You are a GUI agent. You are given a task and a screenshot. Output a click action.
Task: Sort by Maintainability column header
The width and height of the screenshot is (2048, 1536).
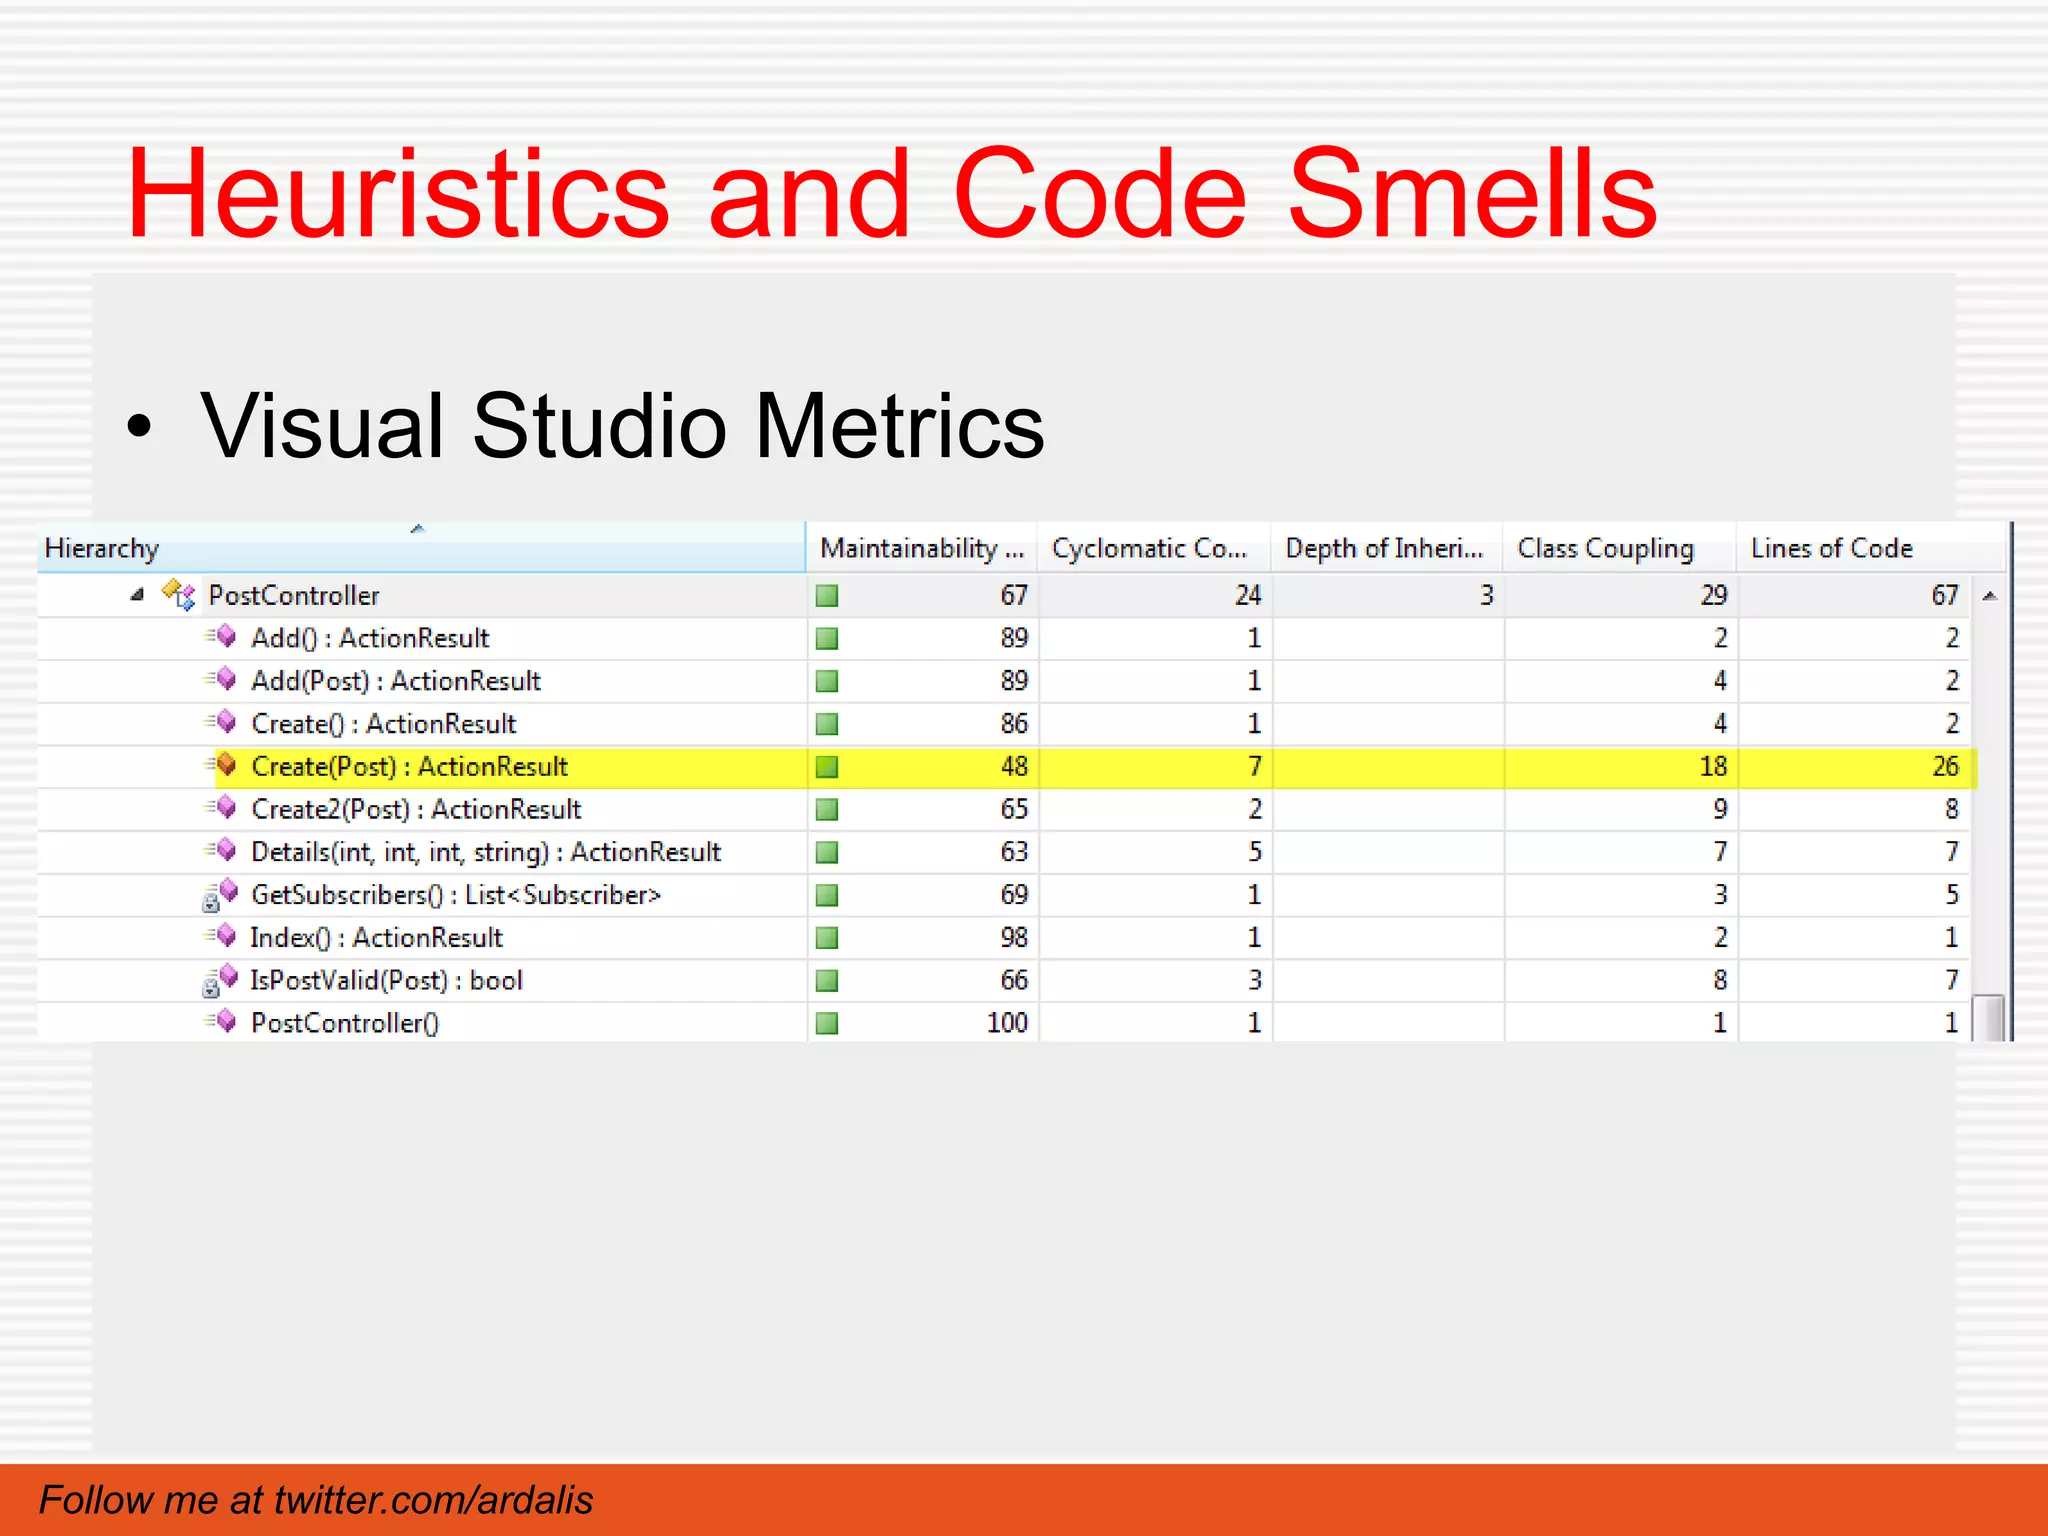pos(921,548)
